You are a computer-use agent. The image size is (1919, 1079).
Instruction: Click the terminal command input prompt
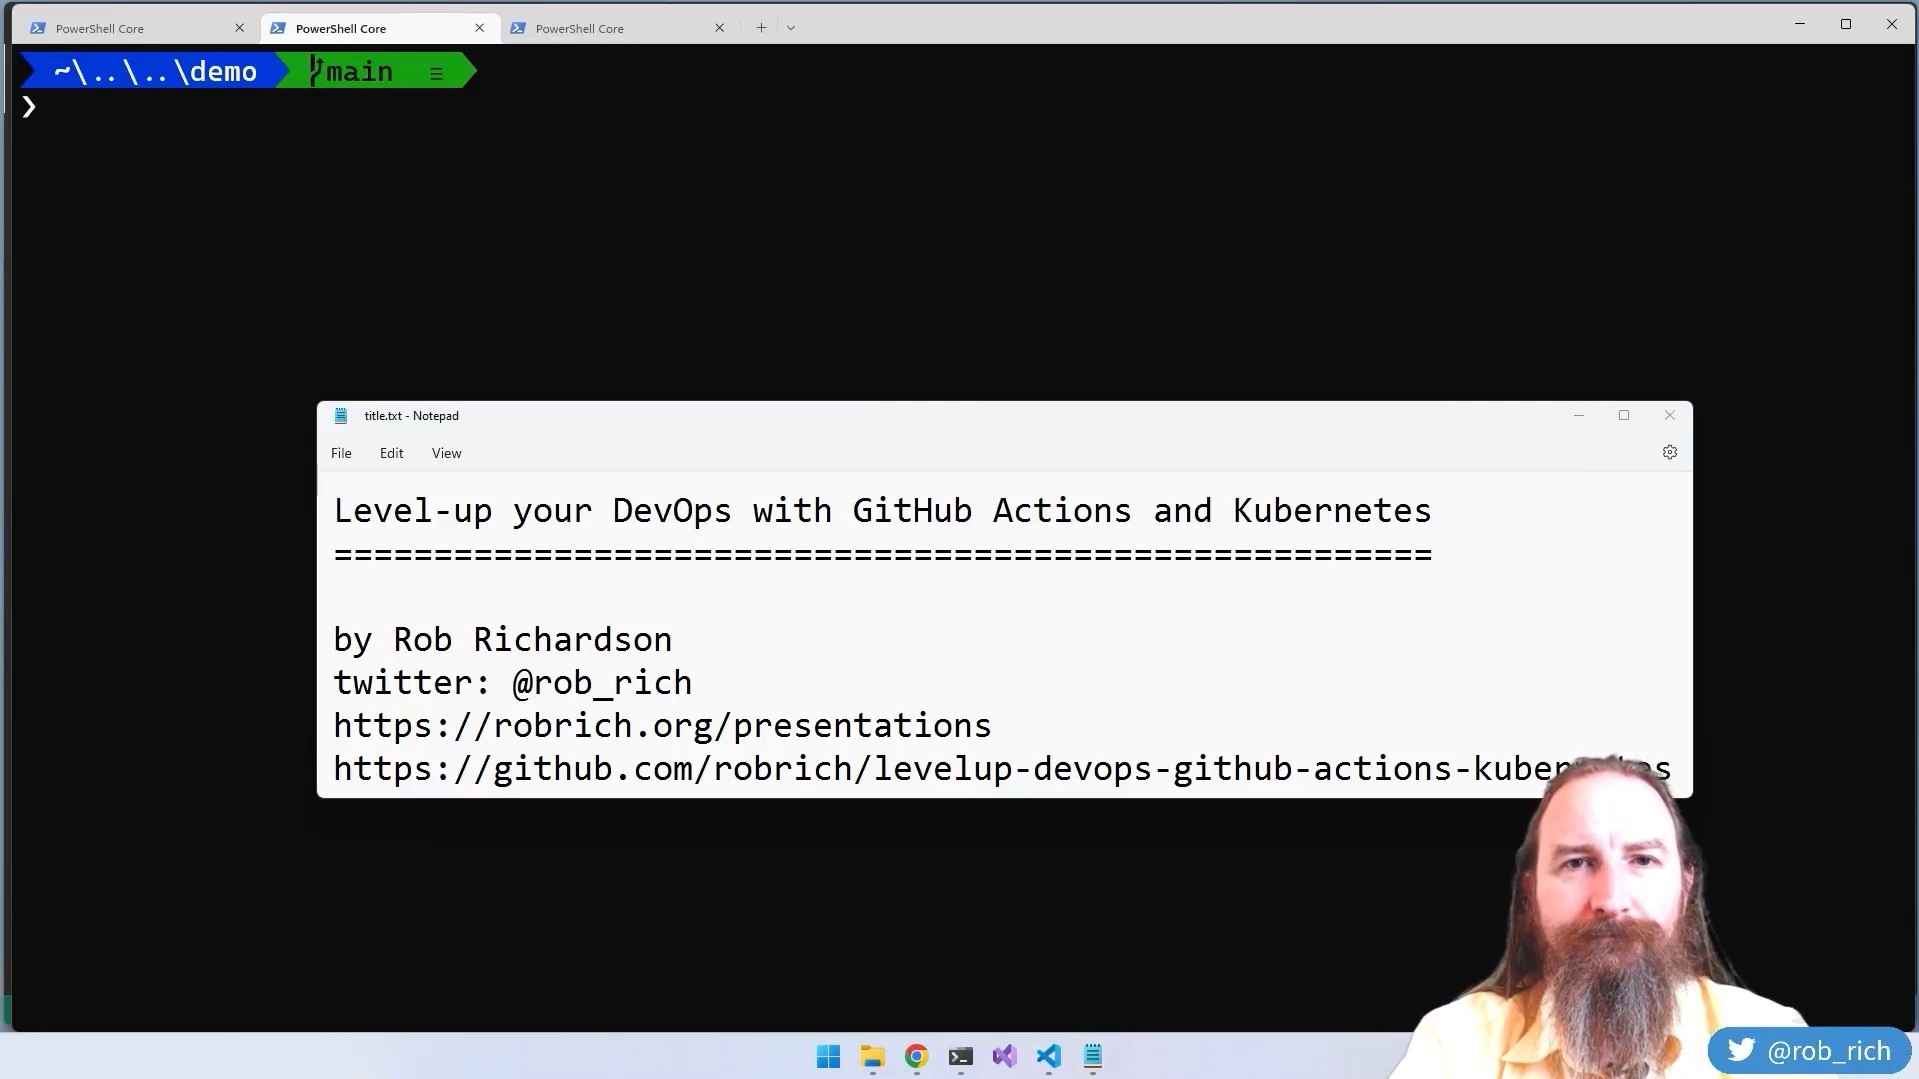tap(29, 107)
